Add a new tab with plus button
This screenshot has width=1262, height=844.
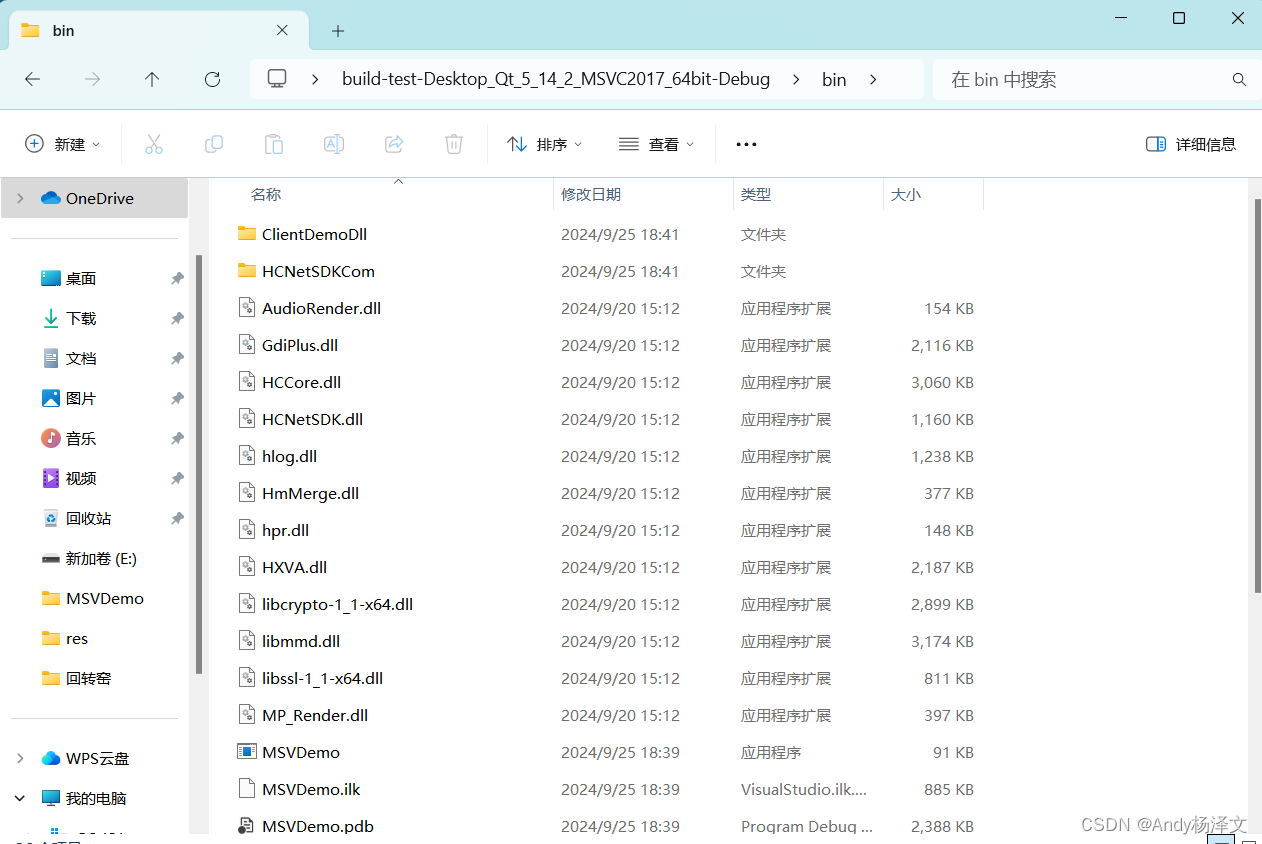[338, 31]
